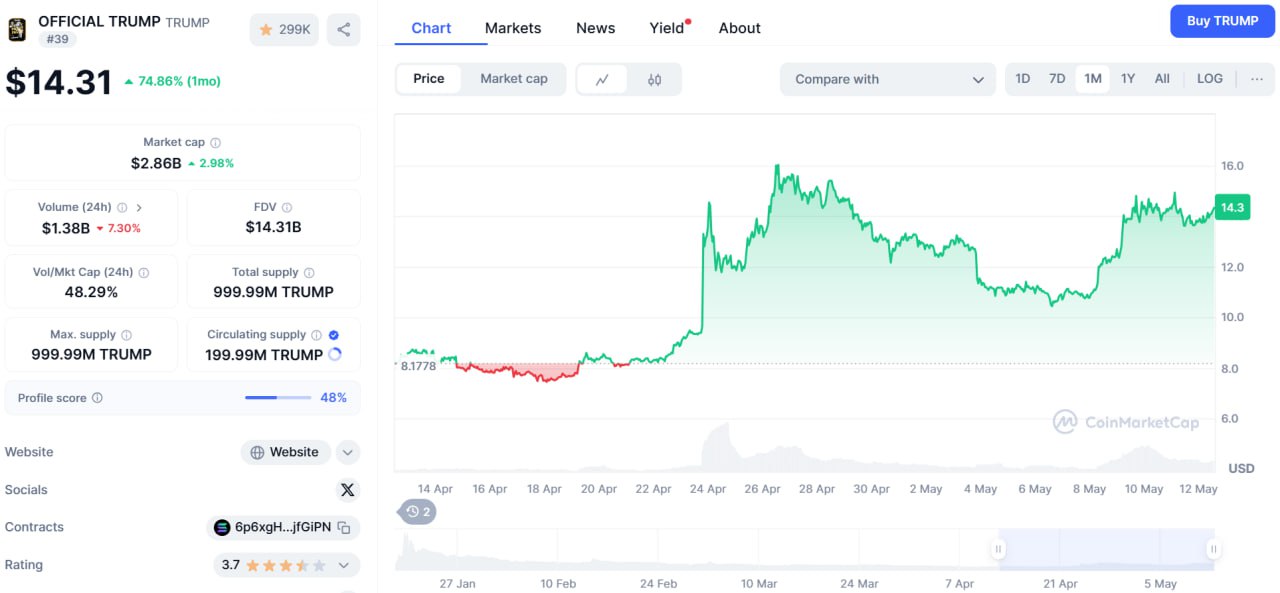The height and width of the screenshot is (593, 1280).
Task: Click the 14.3 current price label on chart
Action: tap(1232, 208)
